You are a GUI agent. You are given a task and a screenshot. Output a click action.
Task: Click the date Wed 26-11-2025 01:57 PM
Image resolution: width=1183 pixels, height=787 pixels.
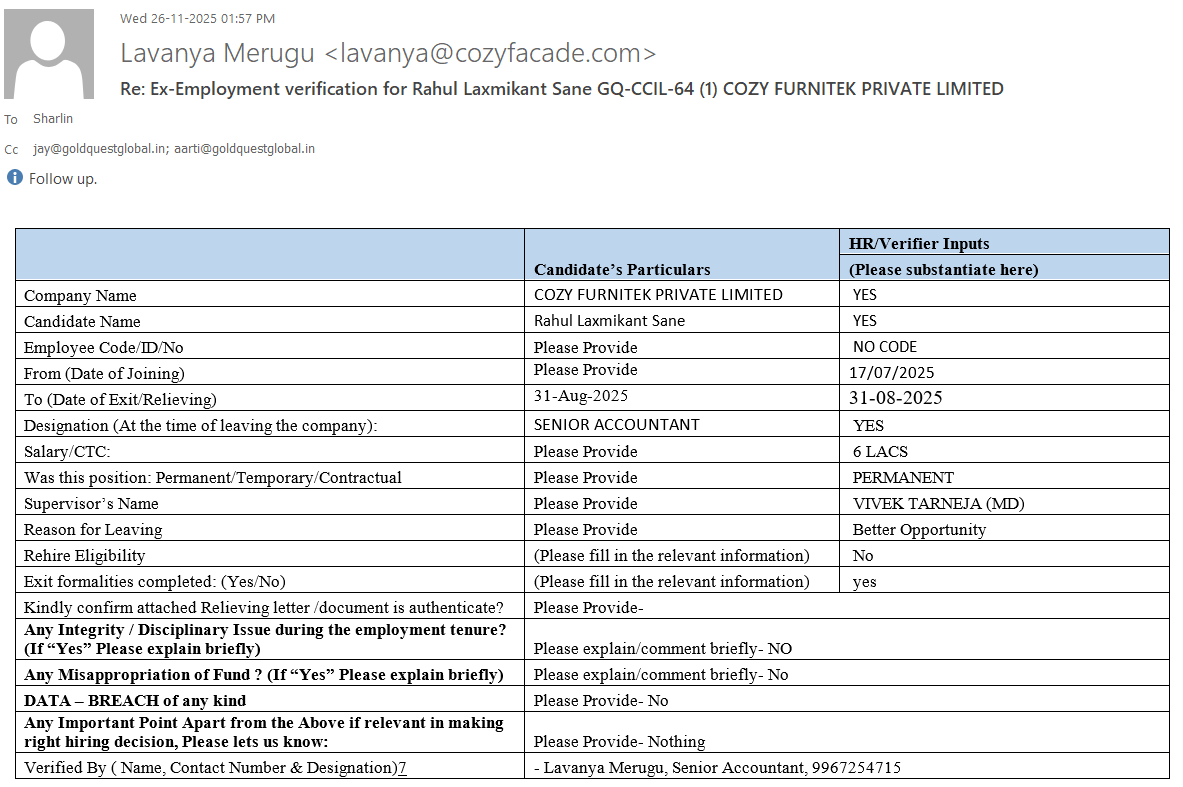click(197, 18)
